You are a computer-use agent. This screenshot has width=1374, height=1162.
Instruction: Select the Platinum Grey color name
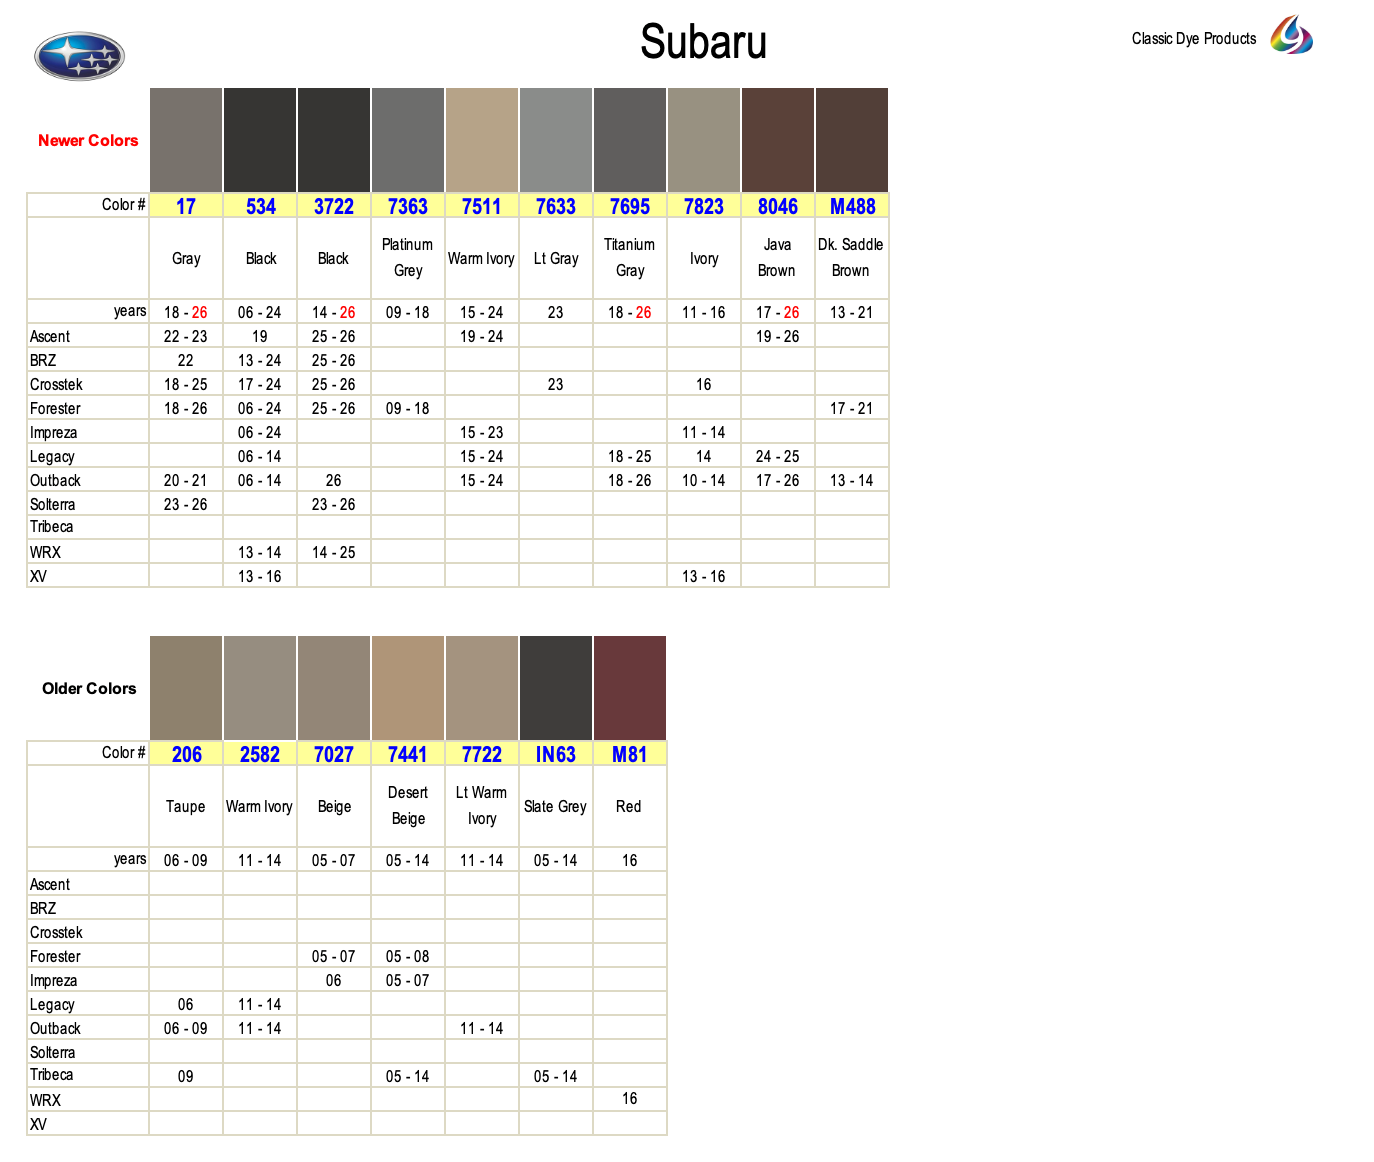pyautogui.click(x=408, y=258)
